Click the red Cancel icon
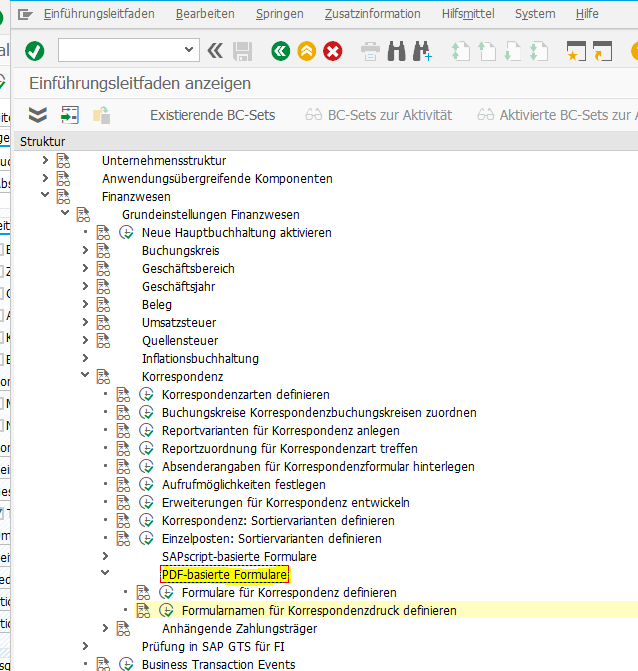638x671 pixels. pos(332,51)
